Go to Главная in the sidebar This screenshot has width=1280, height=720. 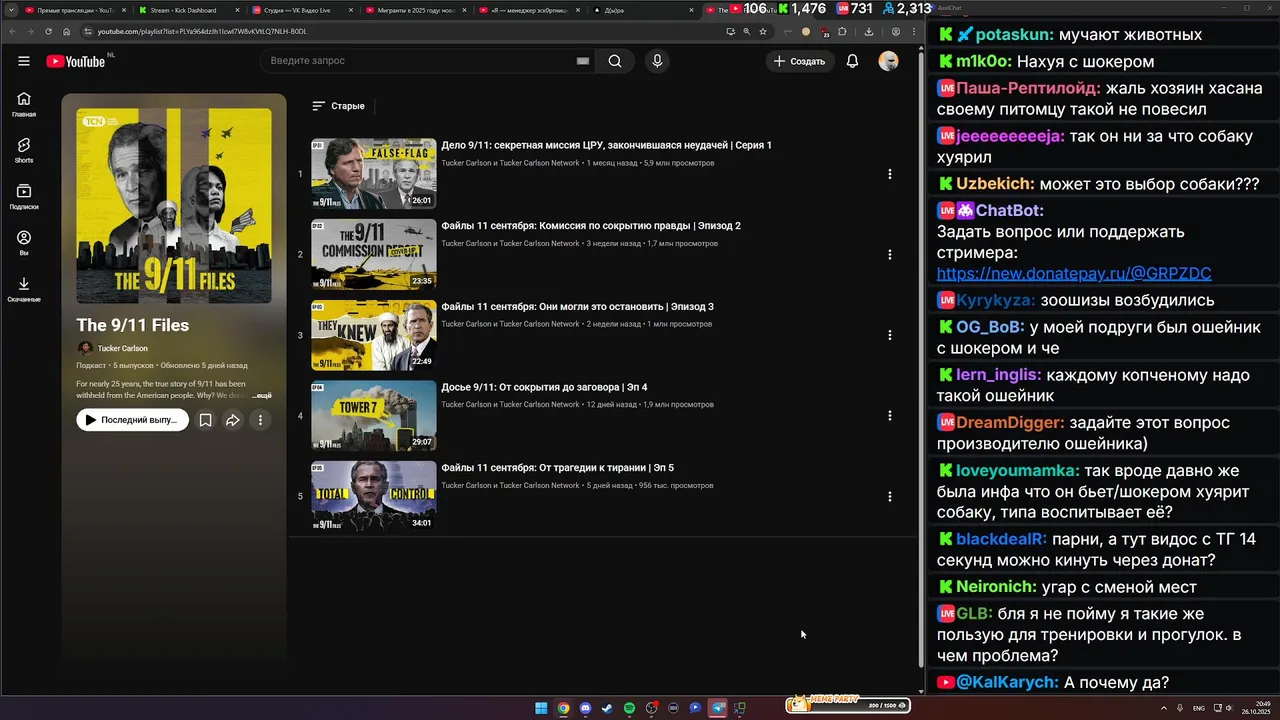(x=24, y=105)
